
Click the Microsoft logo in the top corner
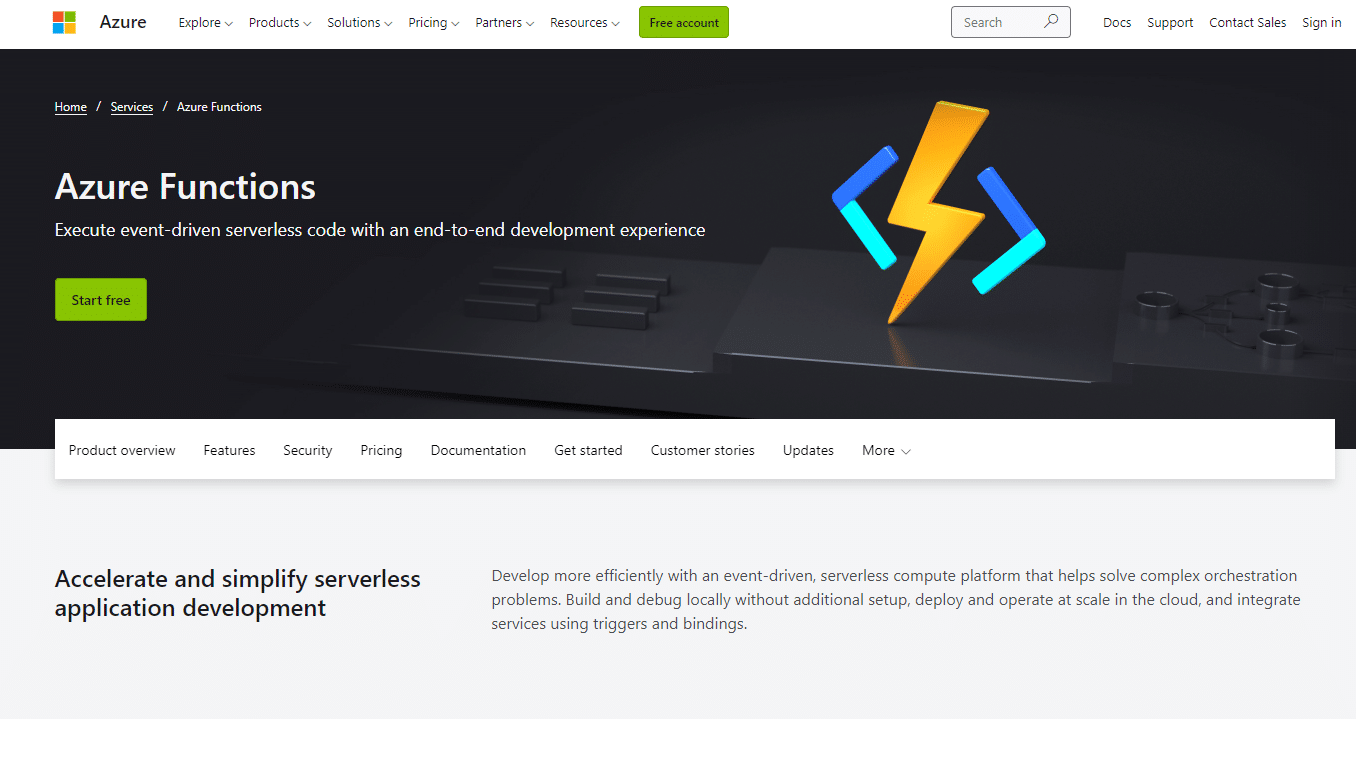click(x=64, y=21)
